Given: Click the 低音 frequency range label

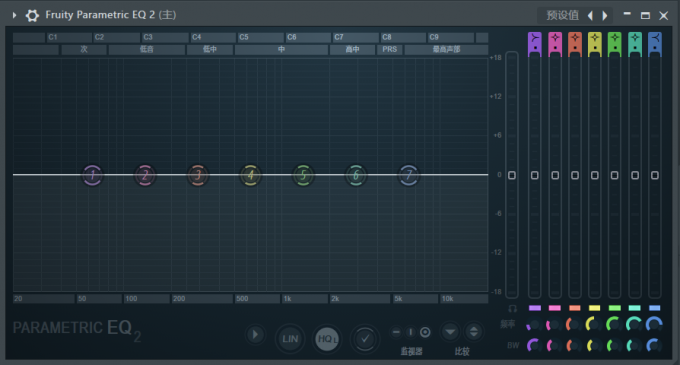Looking at the screenshot, I should click(147, 49).
